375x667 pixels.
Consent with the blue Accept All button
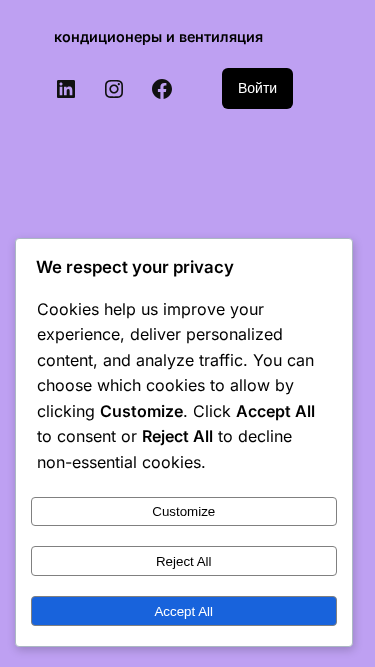click(184, 611)
